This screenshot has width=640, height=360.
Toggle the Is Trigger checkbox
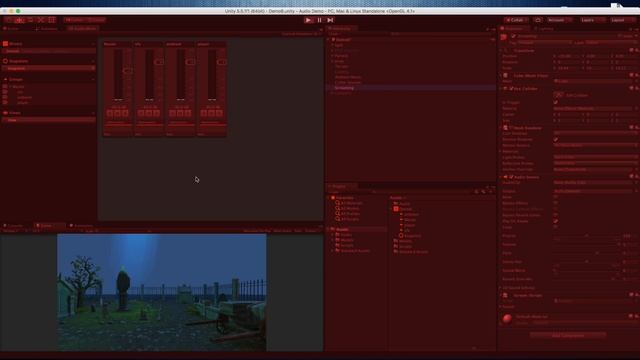click(556, 102)
